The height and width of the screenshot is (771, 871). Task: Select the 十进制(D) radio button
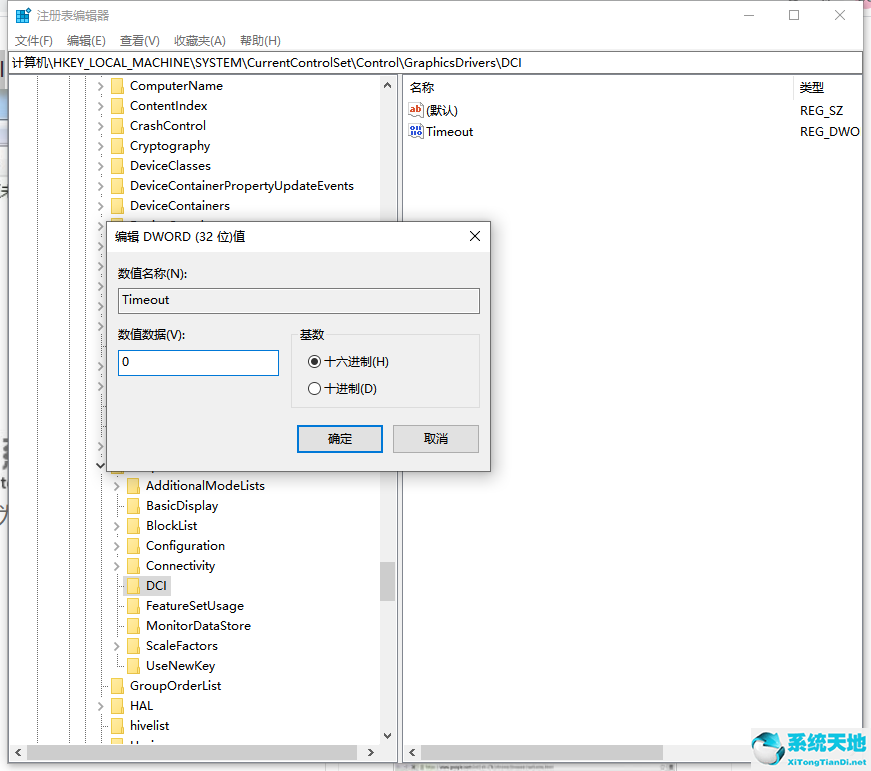tap(315, 389)
